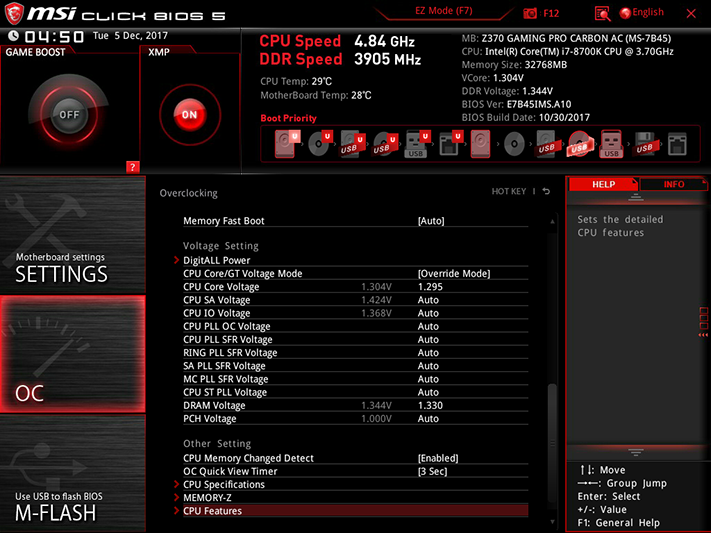Select the UEFI USB hard disk boot icon
The image size is (711, 533).
(x=352, y=144)
